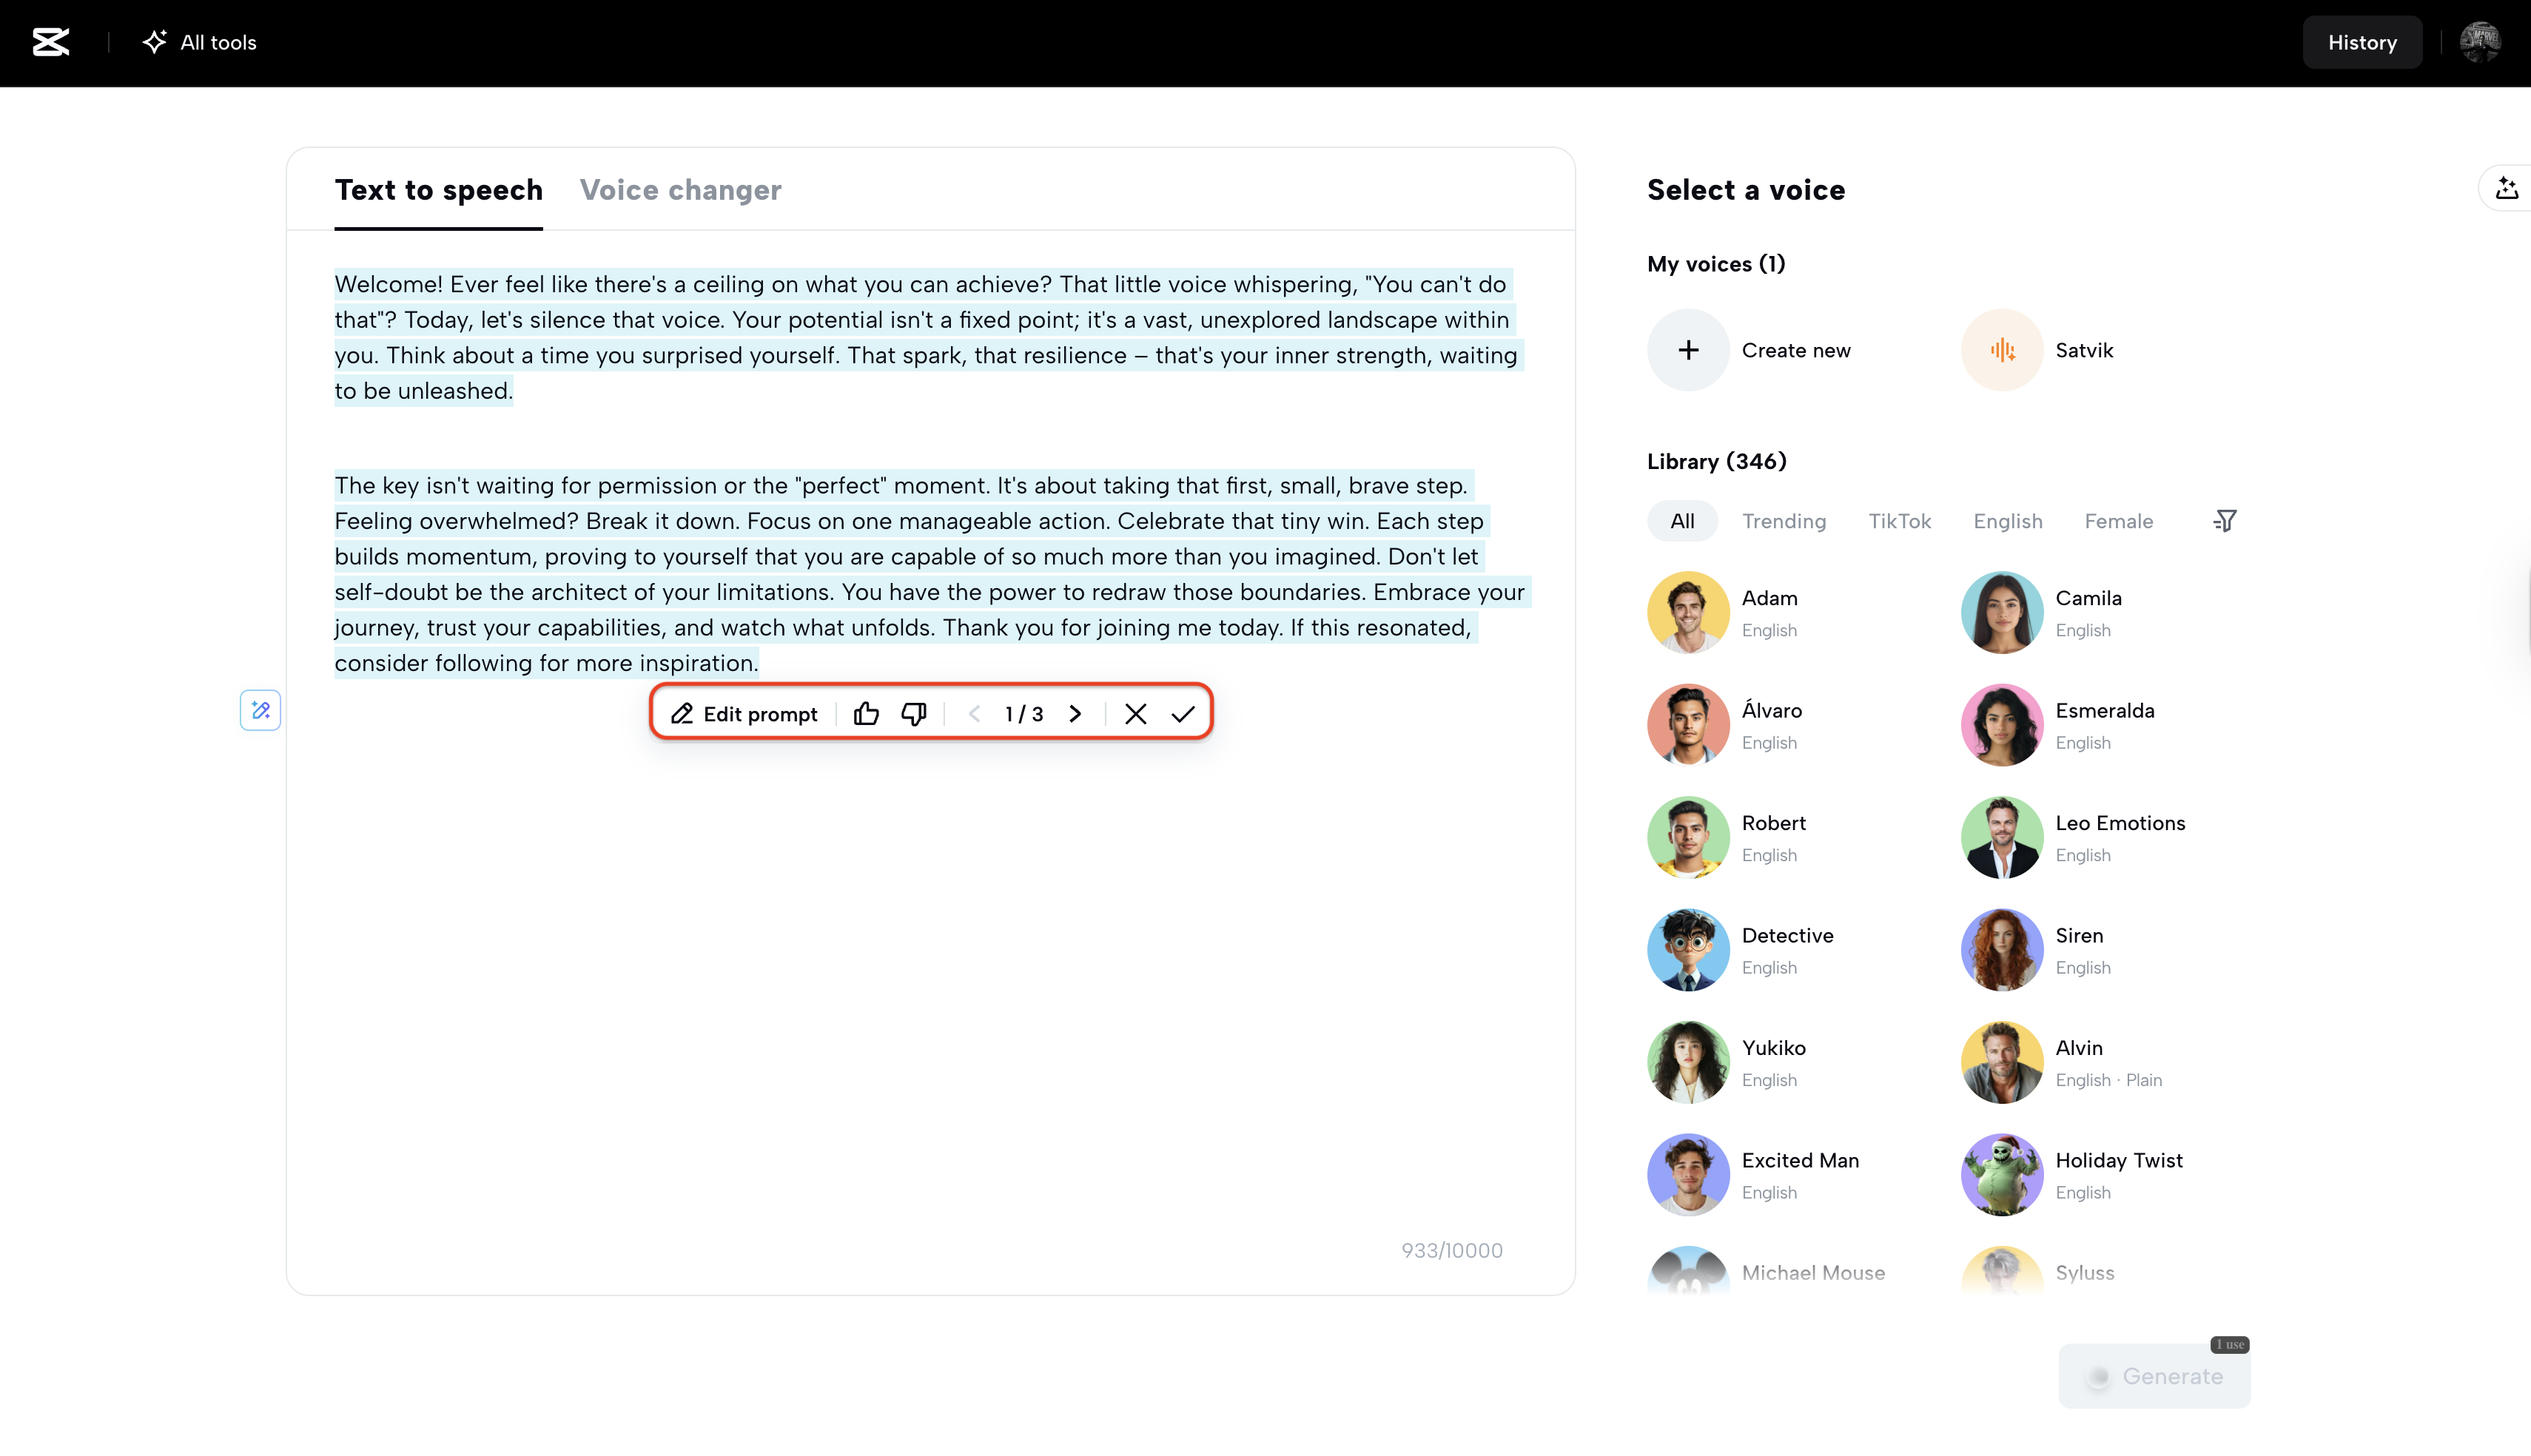The image size is (2531, 1456).
Task: Open the voice library filter icon
Action: [2225, 521]
